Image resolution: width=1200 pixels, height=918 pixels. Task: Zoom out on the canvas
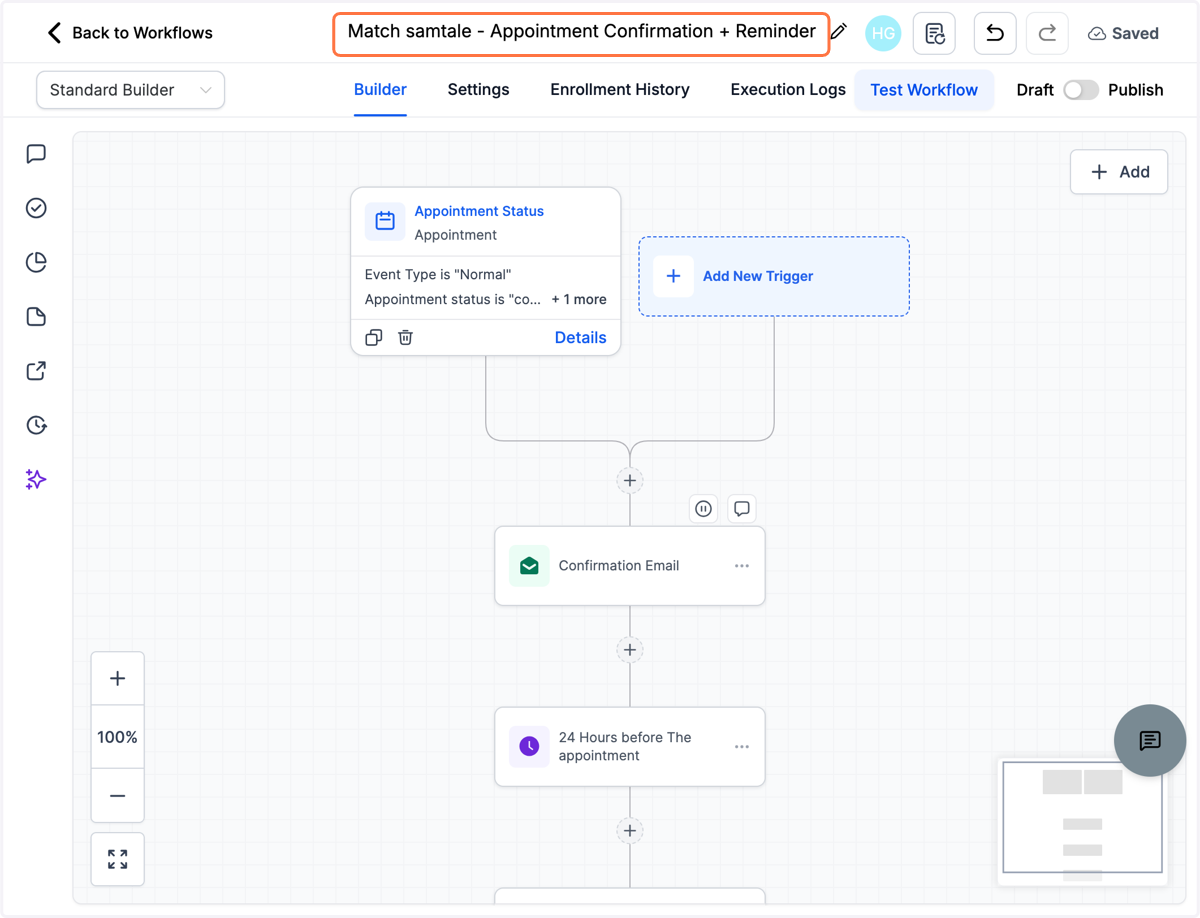(x=118, y=796)
